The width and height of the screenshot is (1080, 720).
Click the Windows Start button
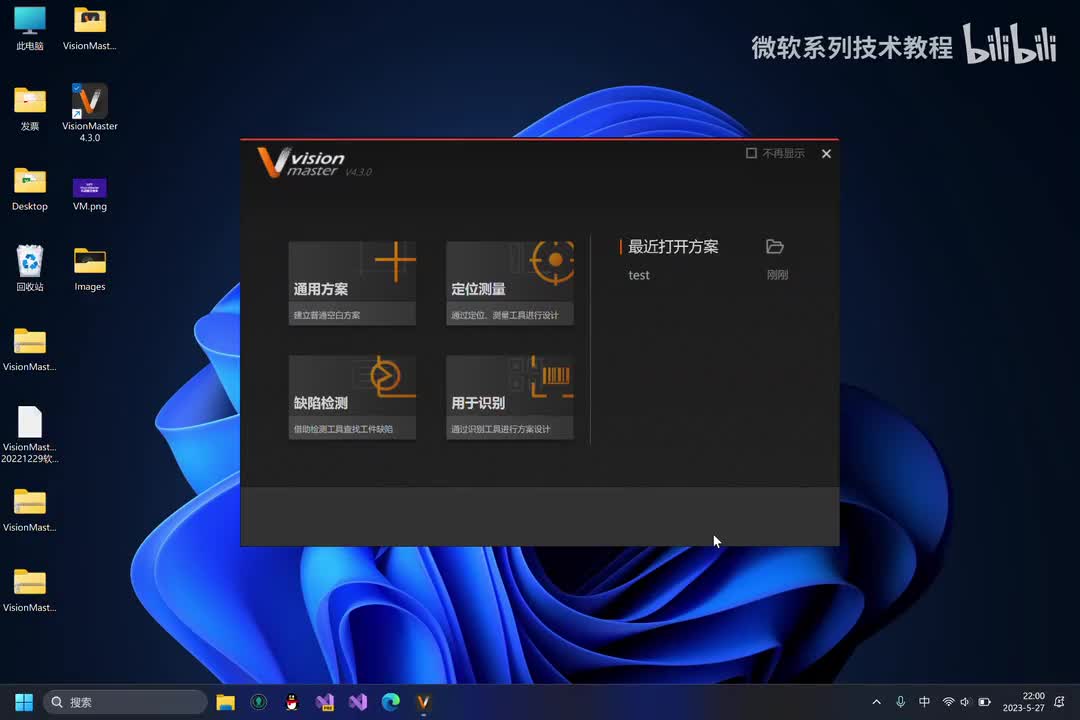[24, 702]
